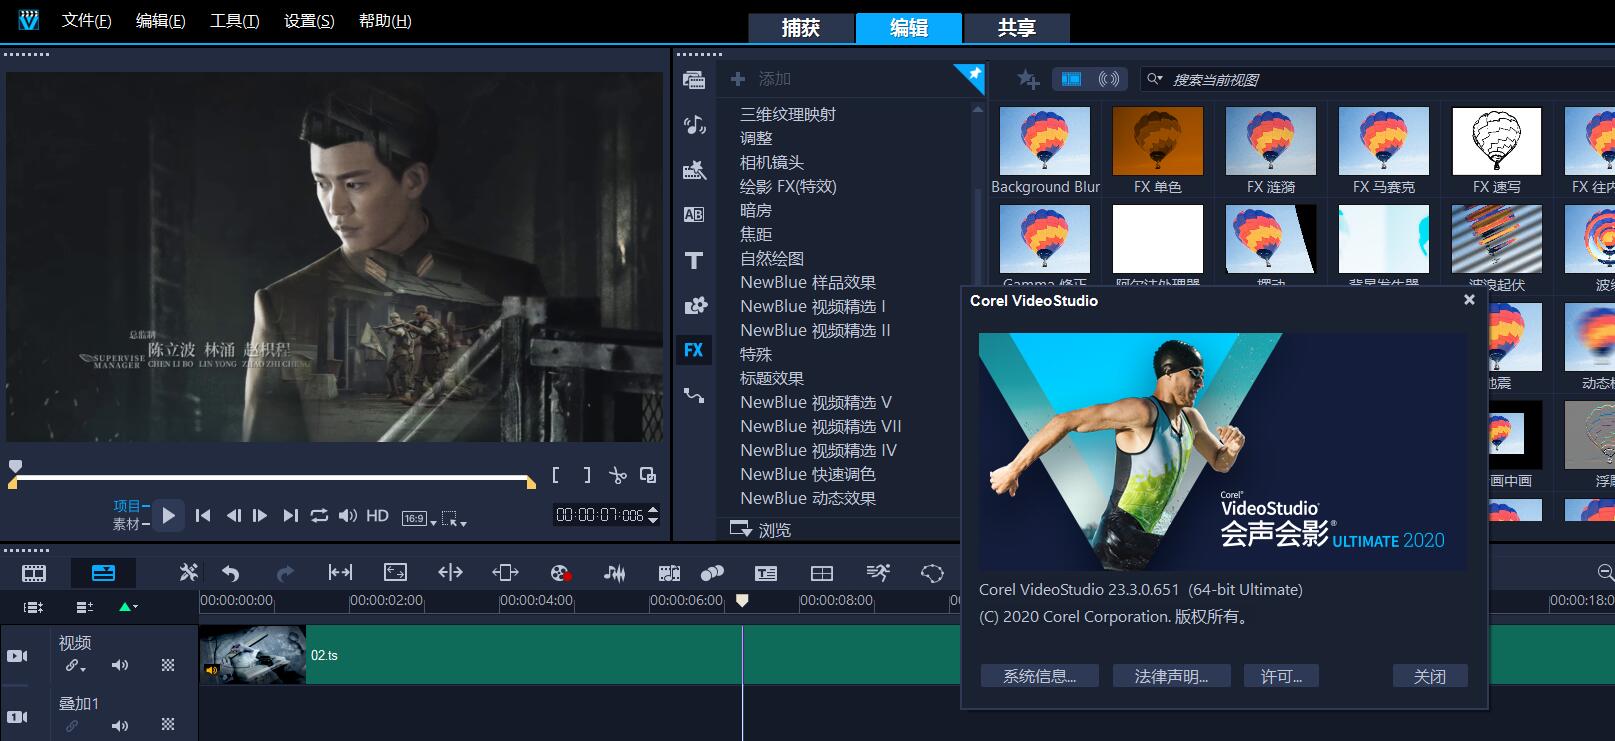This screenshot has height=741, width=1615.
Task: Toggle HD preview mode
Action: (377, 515)
